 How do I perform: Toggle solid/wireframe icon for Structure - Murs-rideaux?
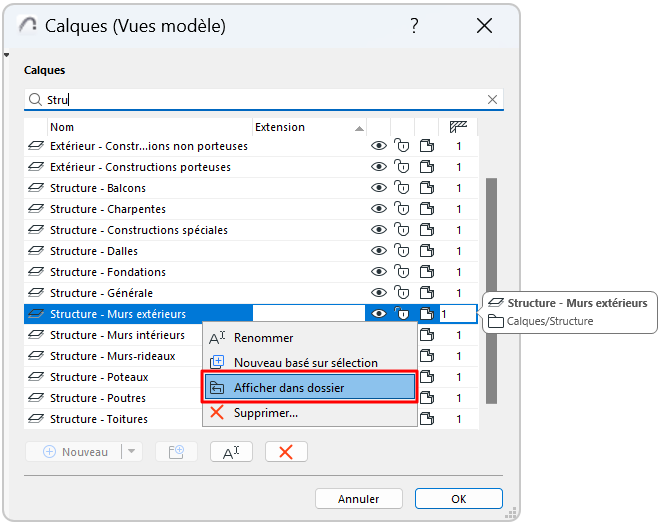427,355
